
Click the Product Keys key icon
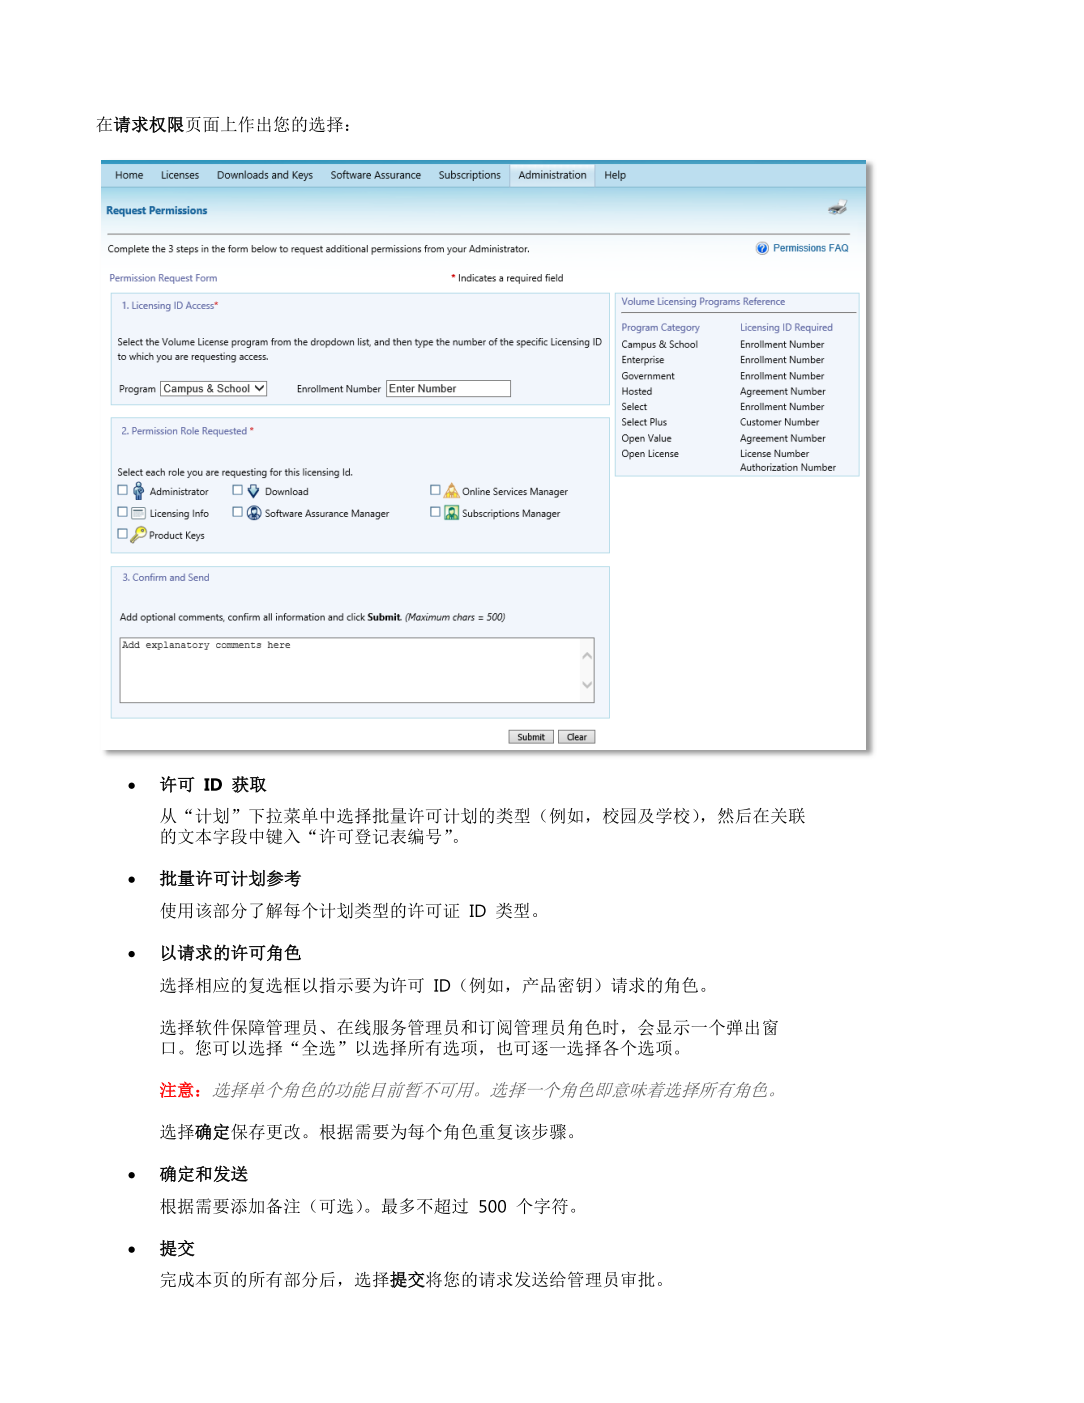pyautogui.click(x=138, y=535)
